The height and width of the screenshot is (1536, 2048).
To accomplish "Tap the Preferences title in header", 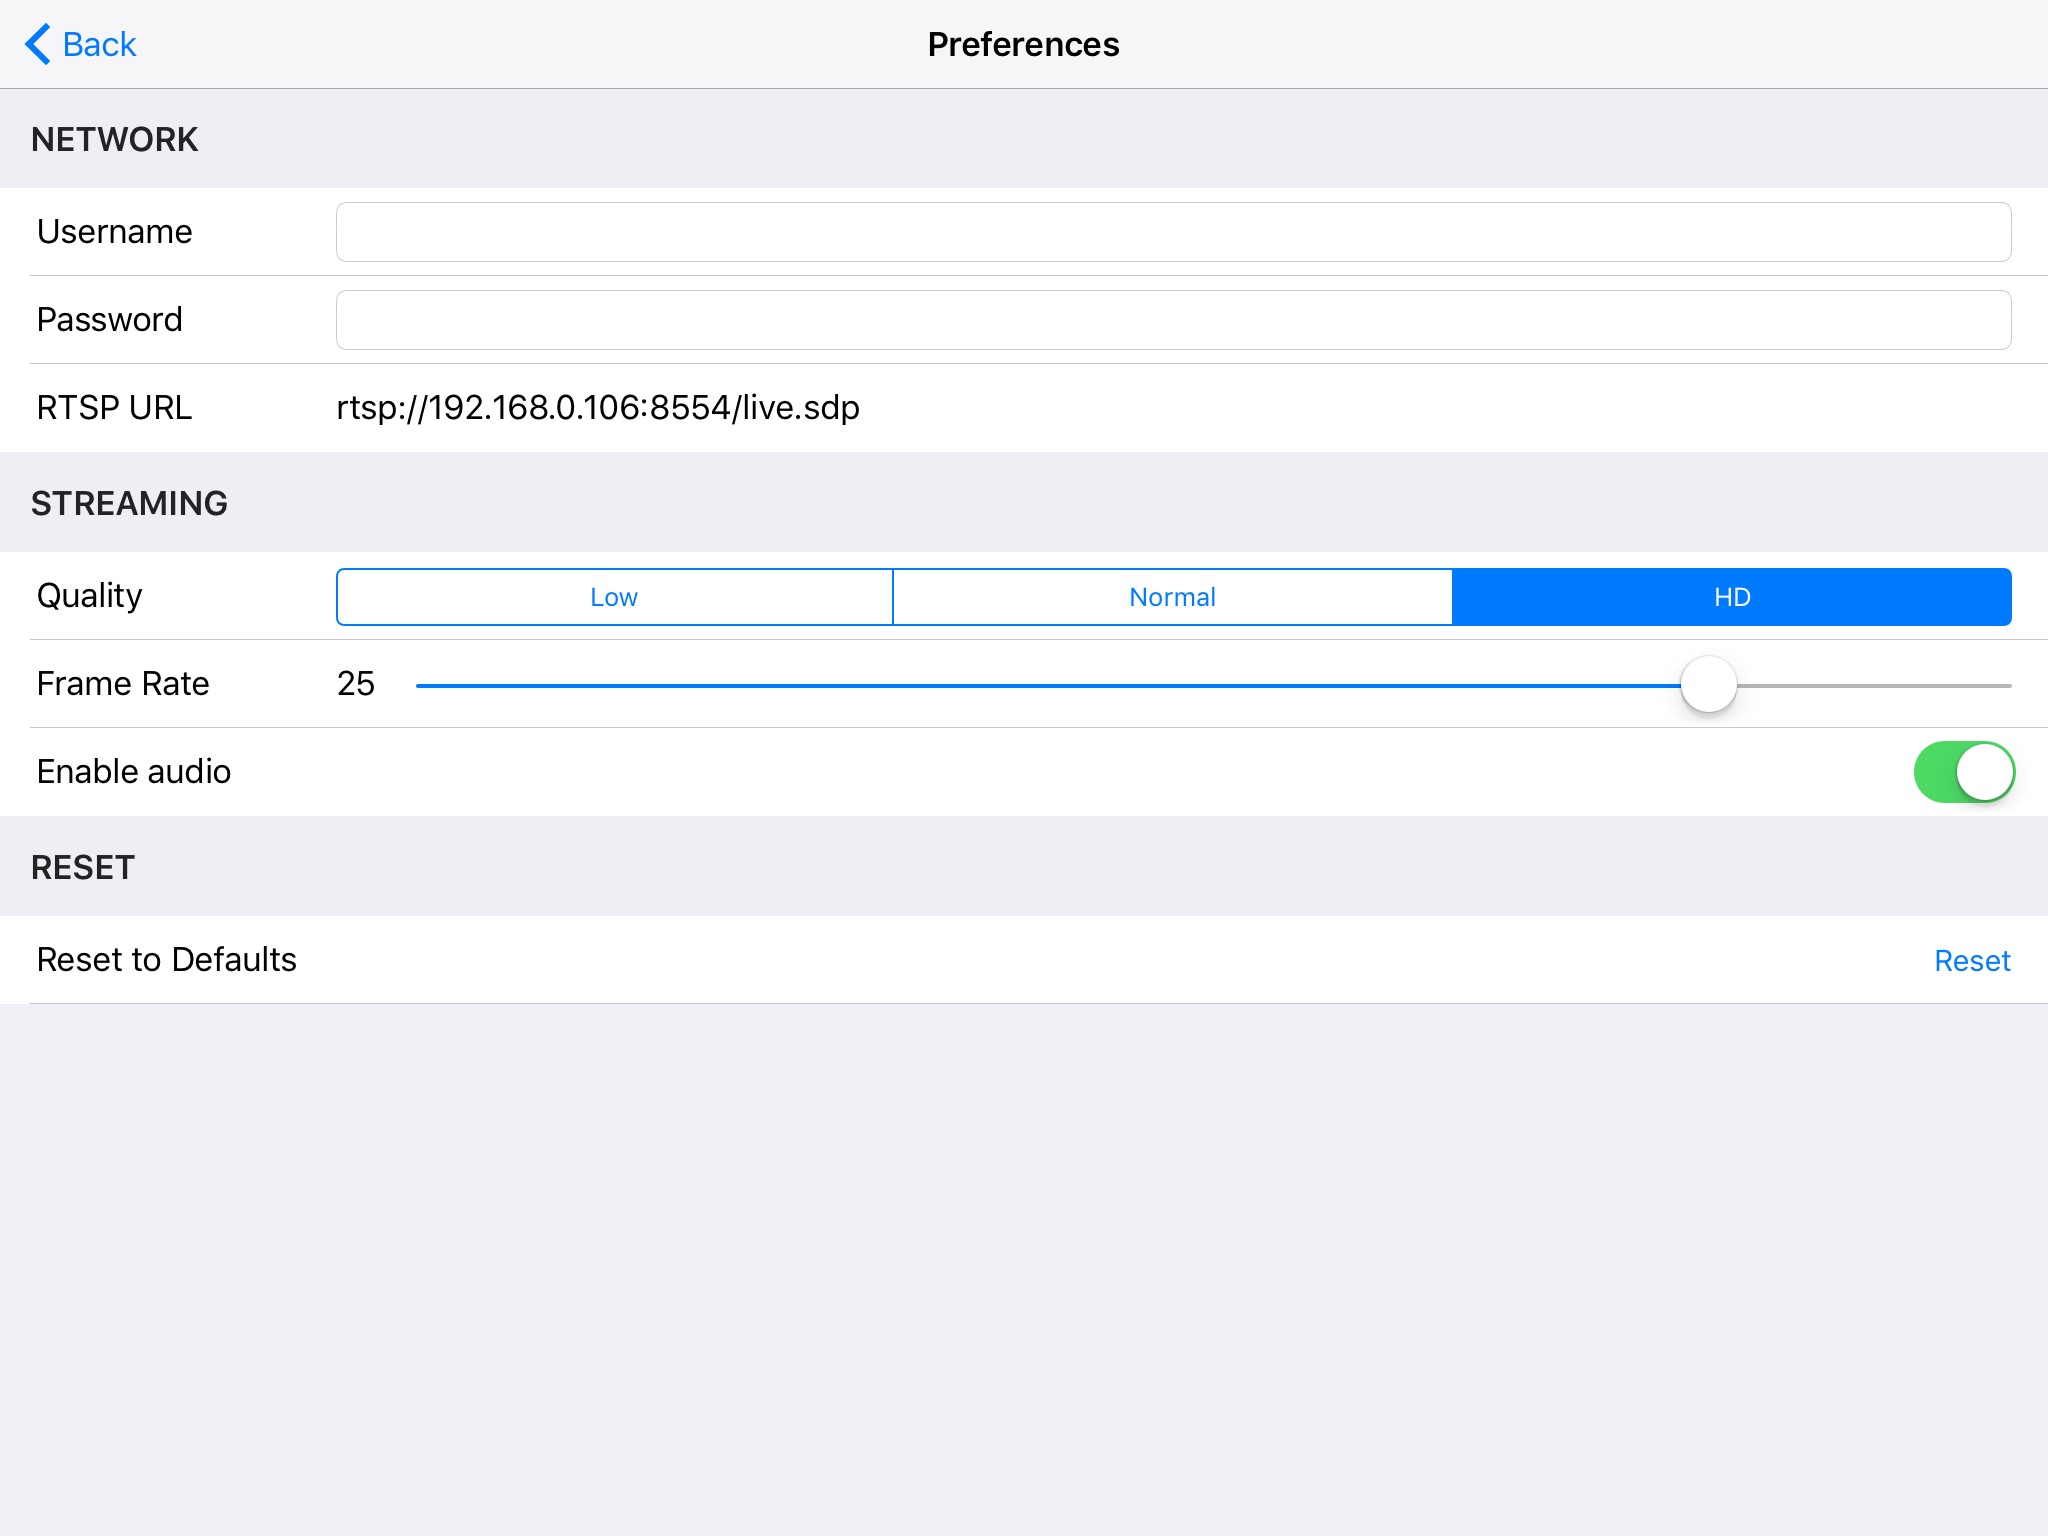I will click(1023, 45).
